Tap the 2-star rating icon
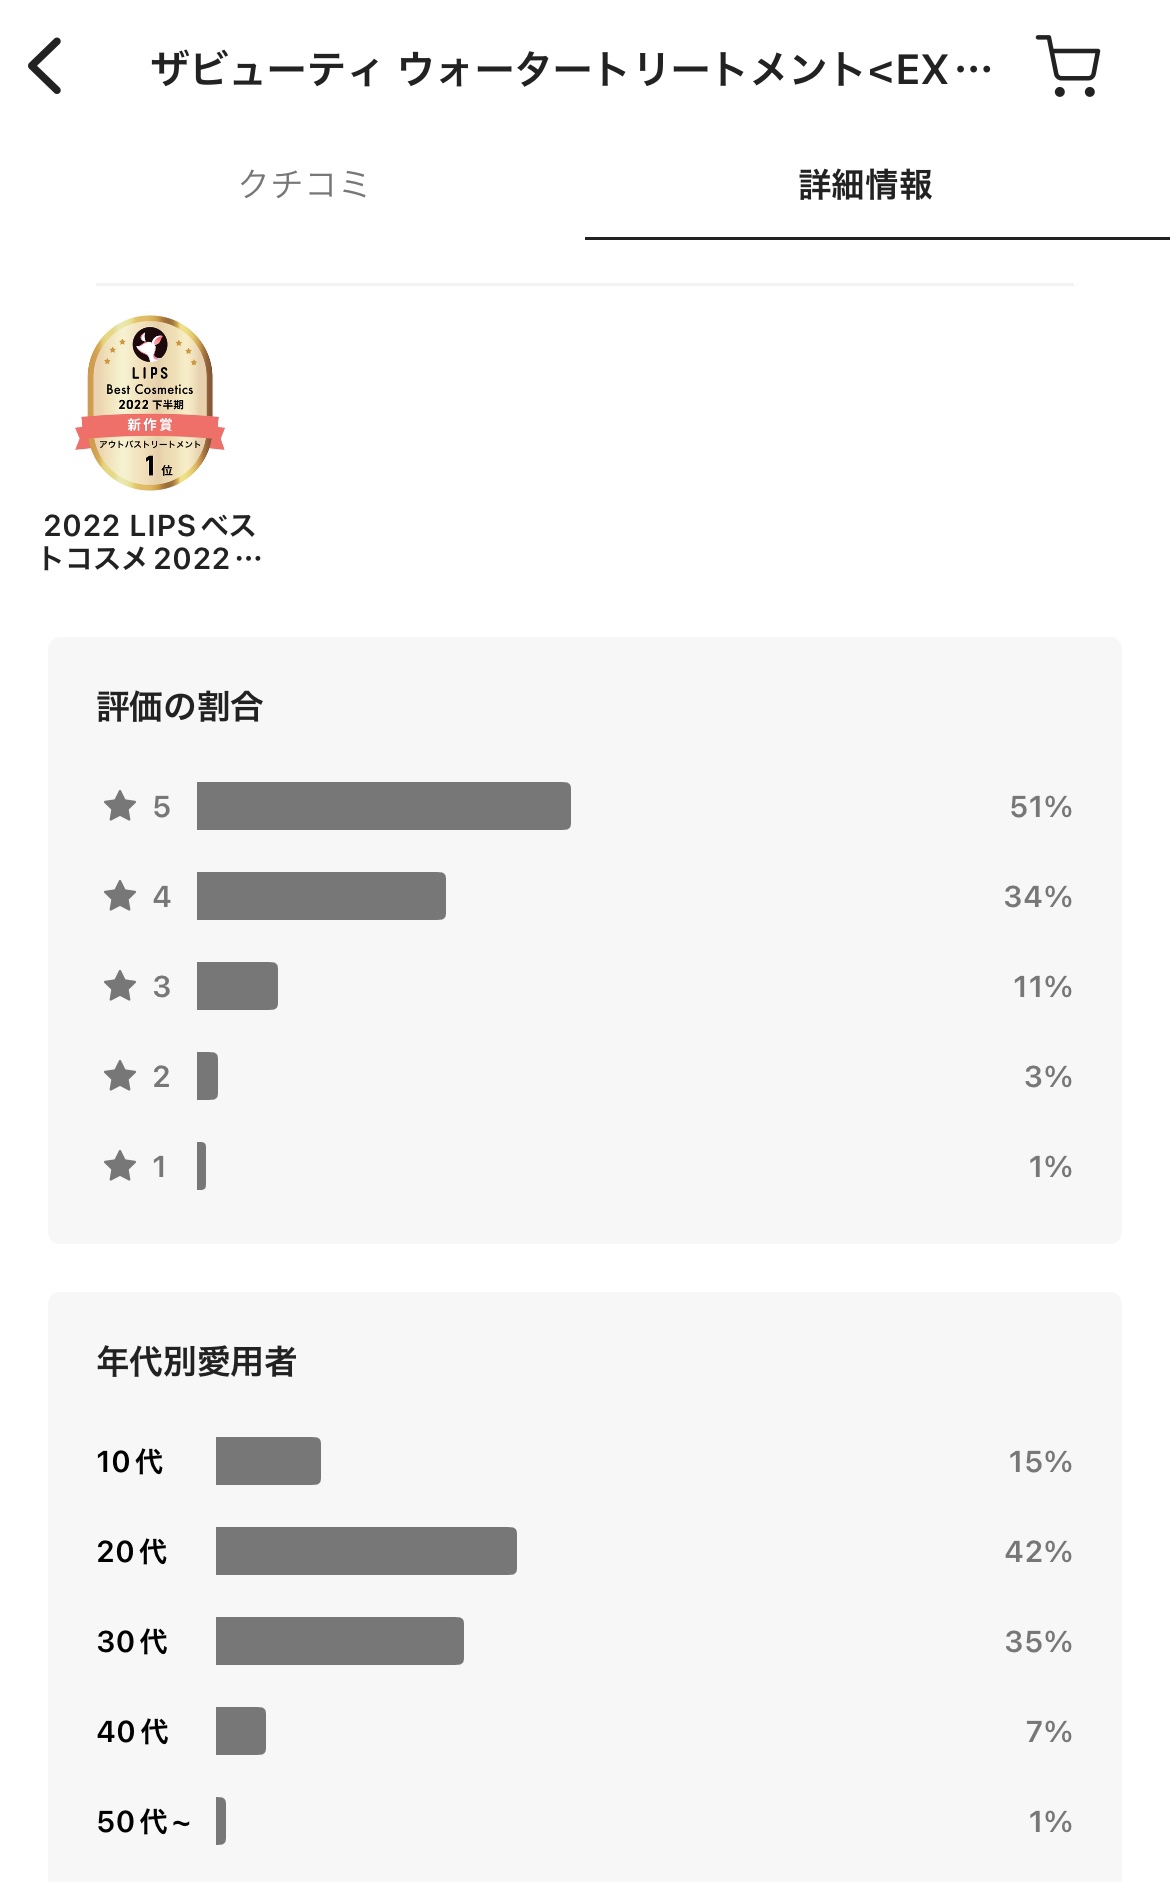 pyautogui.click(x=120, y=1076)
